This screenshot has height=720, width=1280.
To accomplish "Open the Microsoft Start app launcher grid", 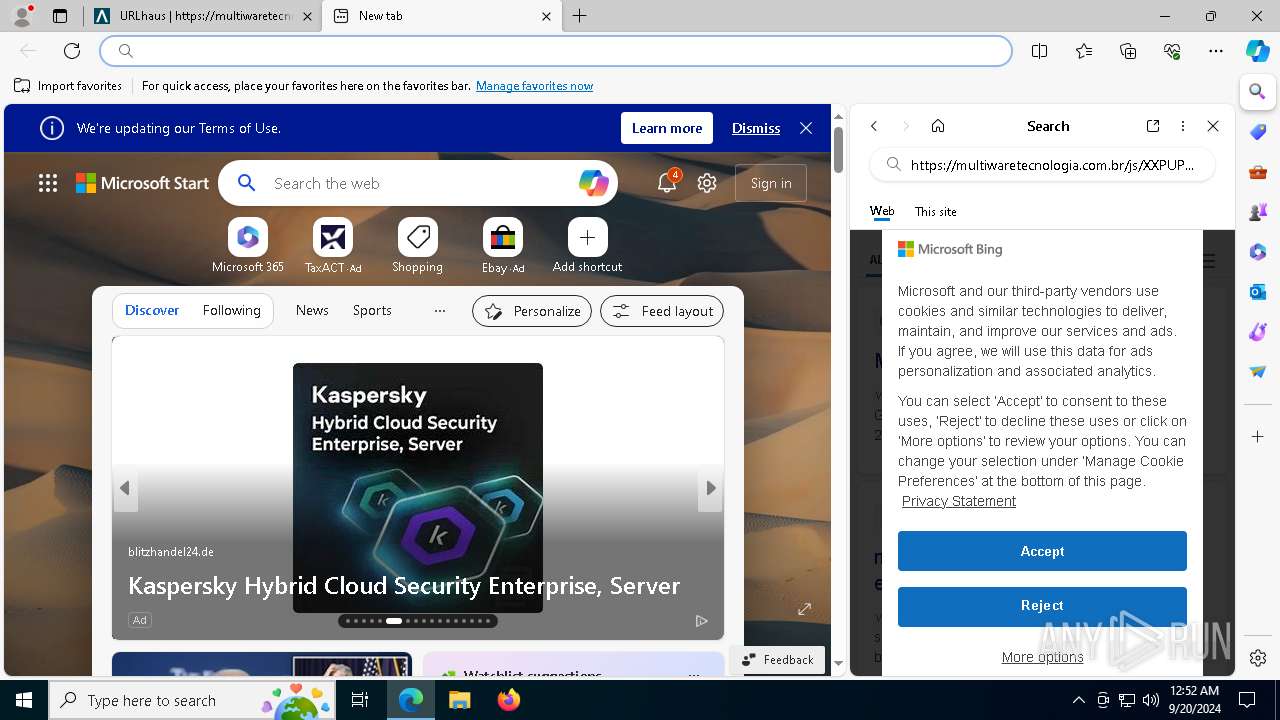I will point(48,183).
